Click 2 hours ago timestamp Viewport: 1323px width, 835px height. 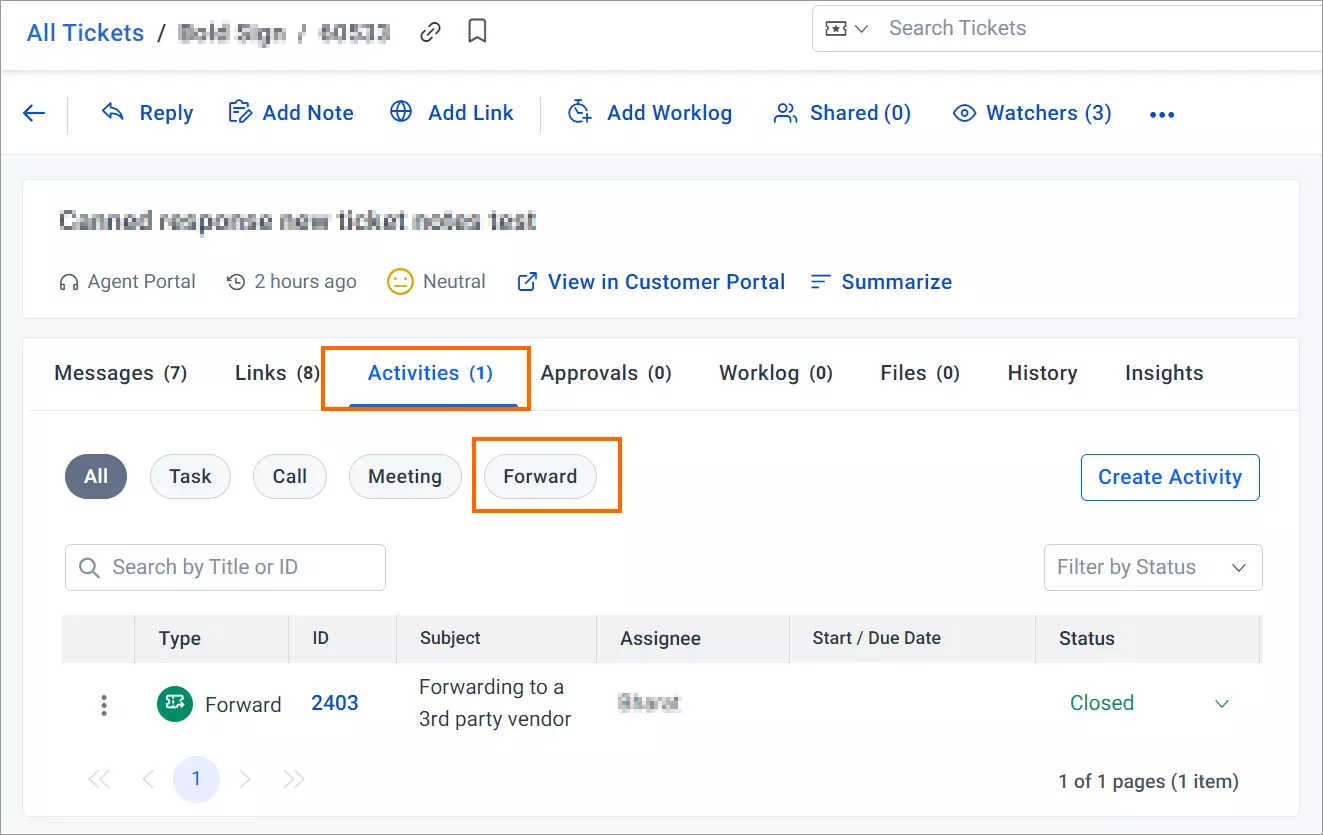[292, 282]
